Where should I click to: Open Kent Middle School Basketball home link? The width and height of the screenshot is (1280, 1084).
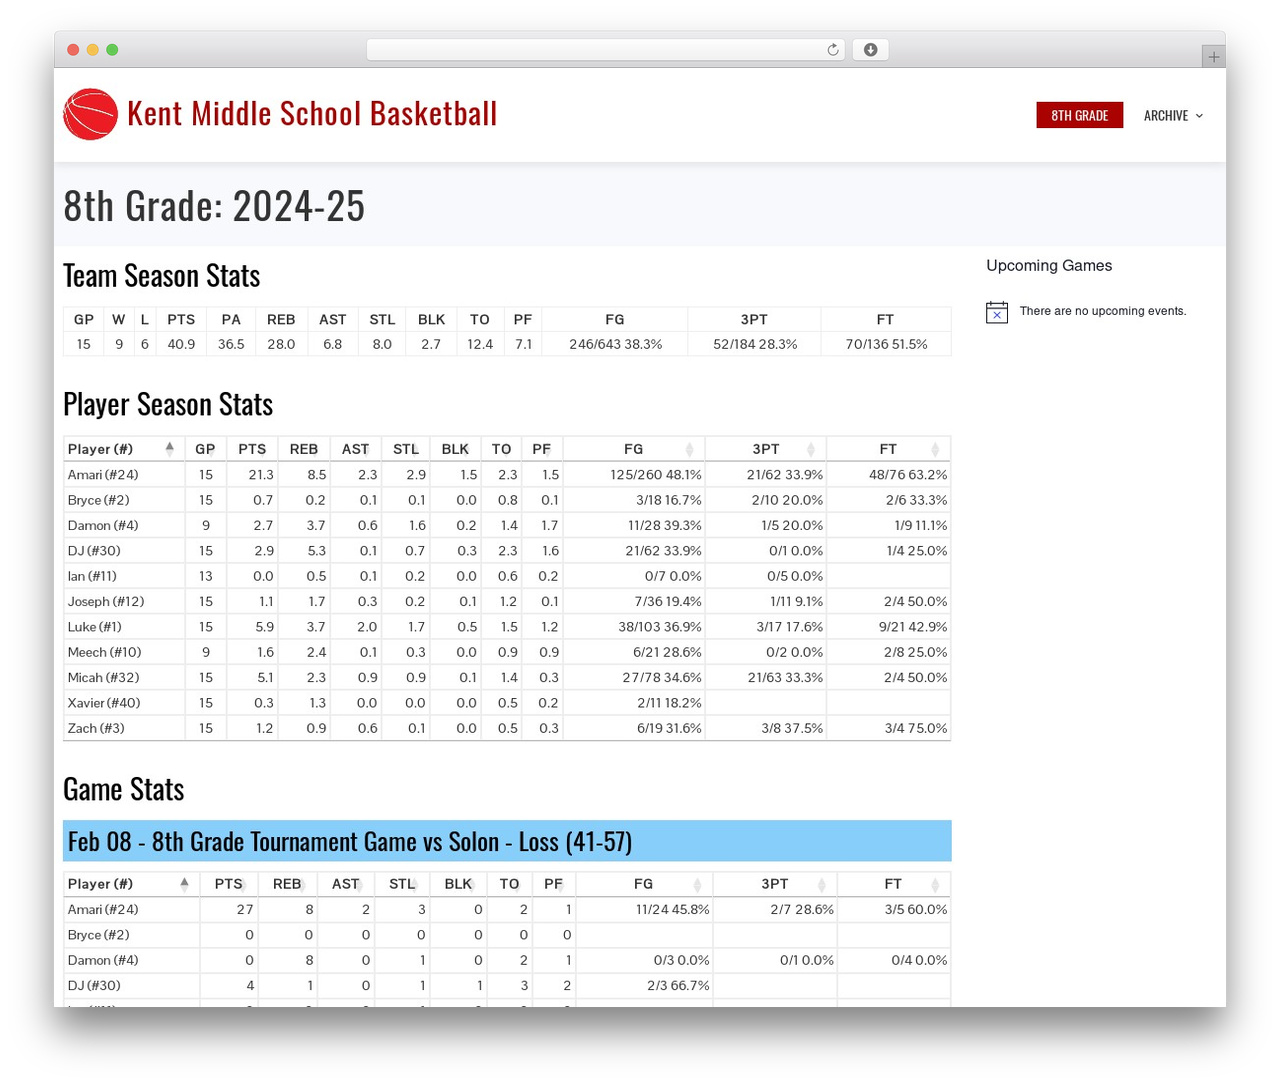[x=312, y=114]
